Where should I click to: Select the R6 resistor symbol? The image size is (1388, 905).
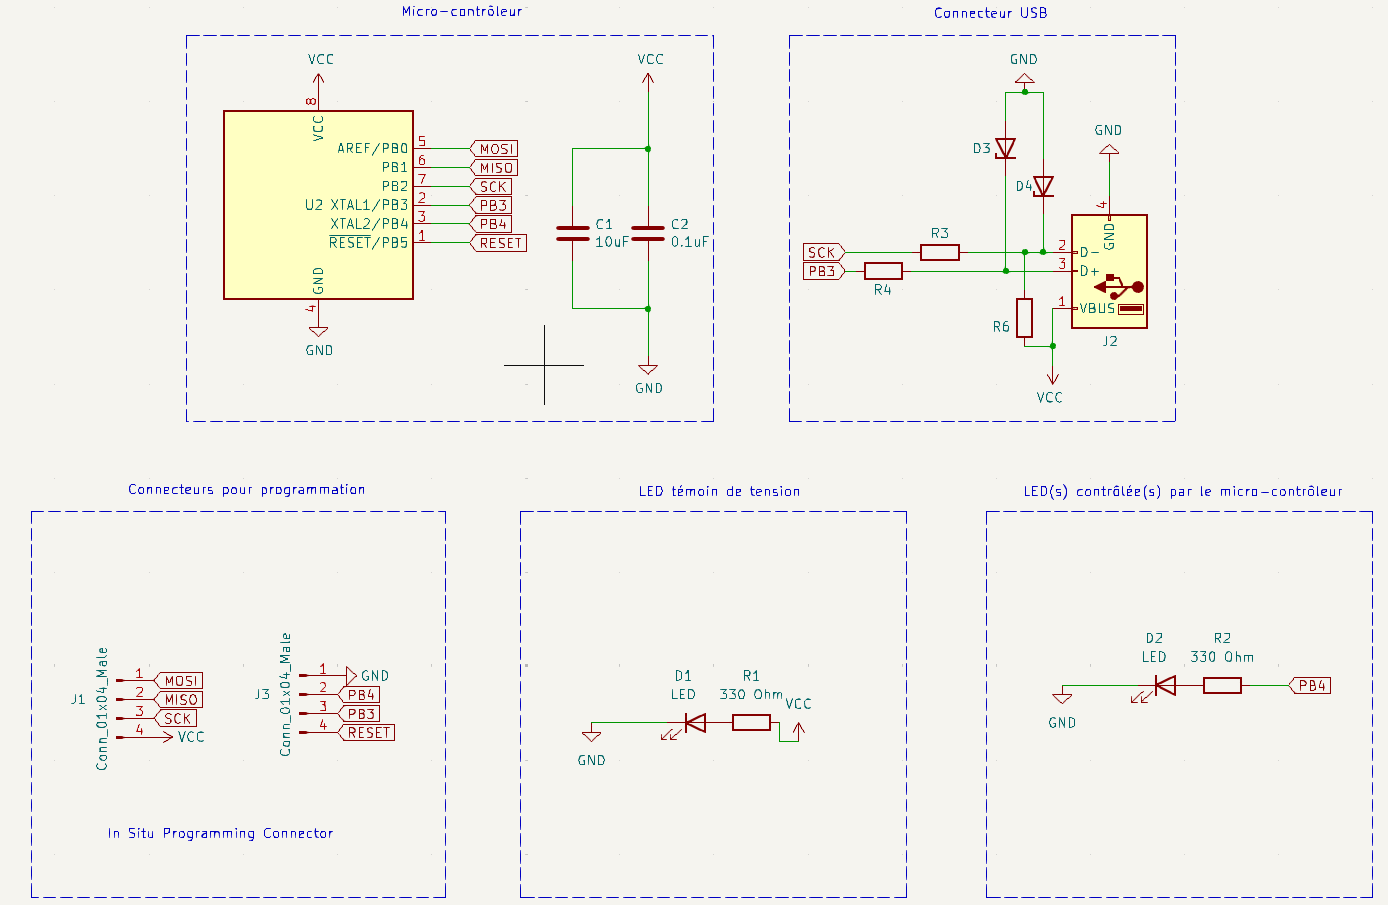coord(1024,318)
